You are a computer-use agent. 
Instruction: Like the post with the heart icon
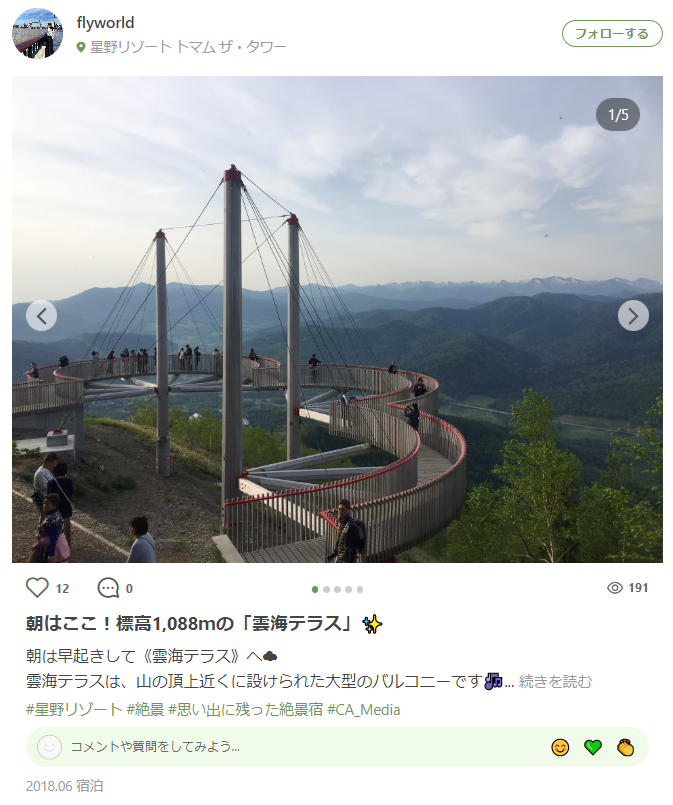pyautogui.click(x=37, y=588)
